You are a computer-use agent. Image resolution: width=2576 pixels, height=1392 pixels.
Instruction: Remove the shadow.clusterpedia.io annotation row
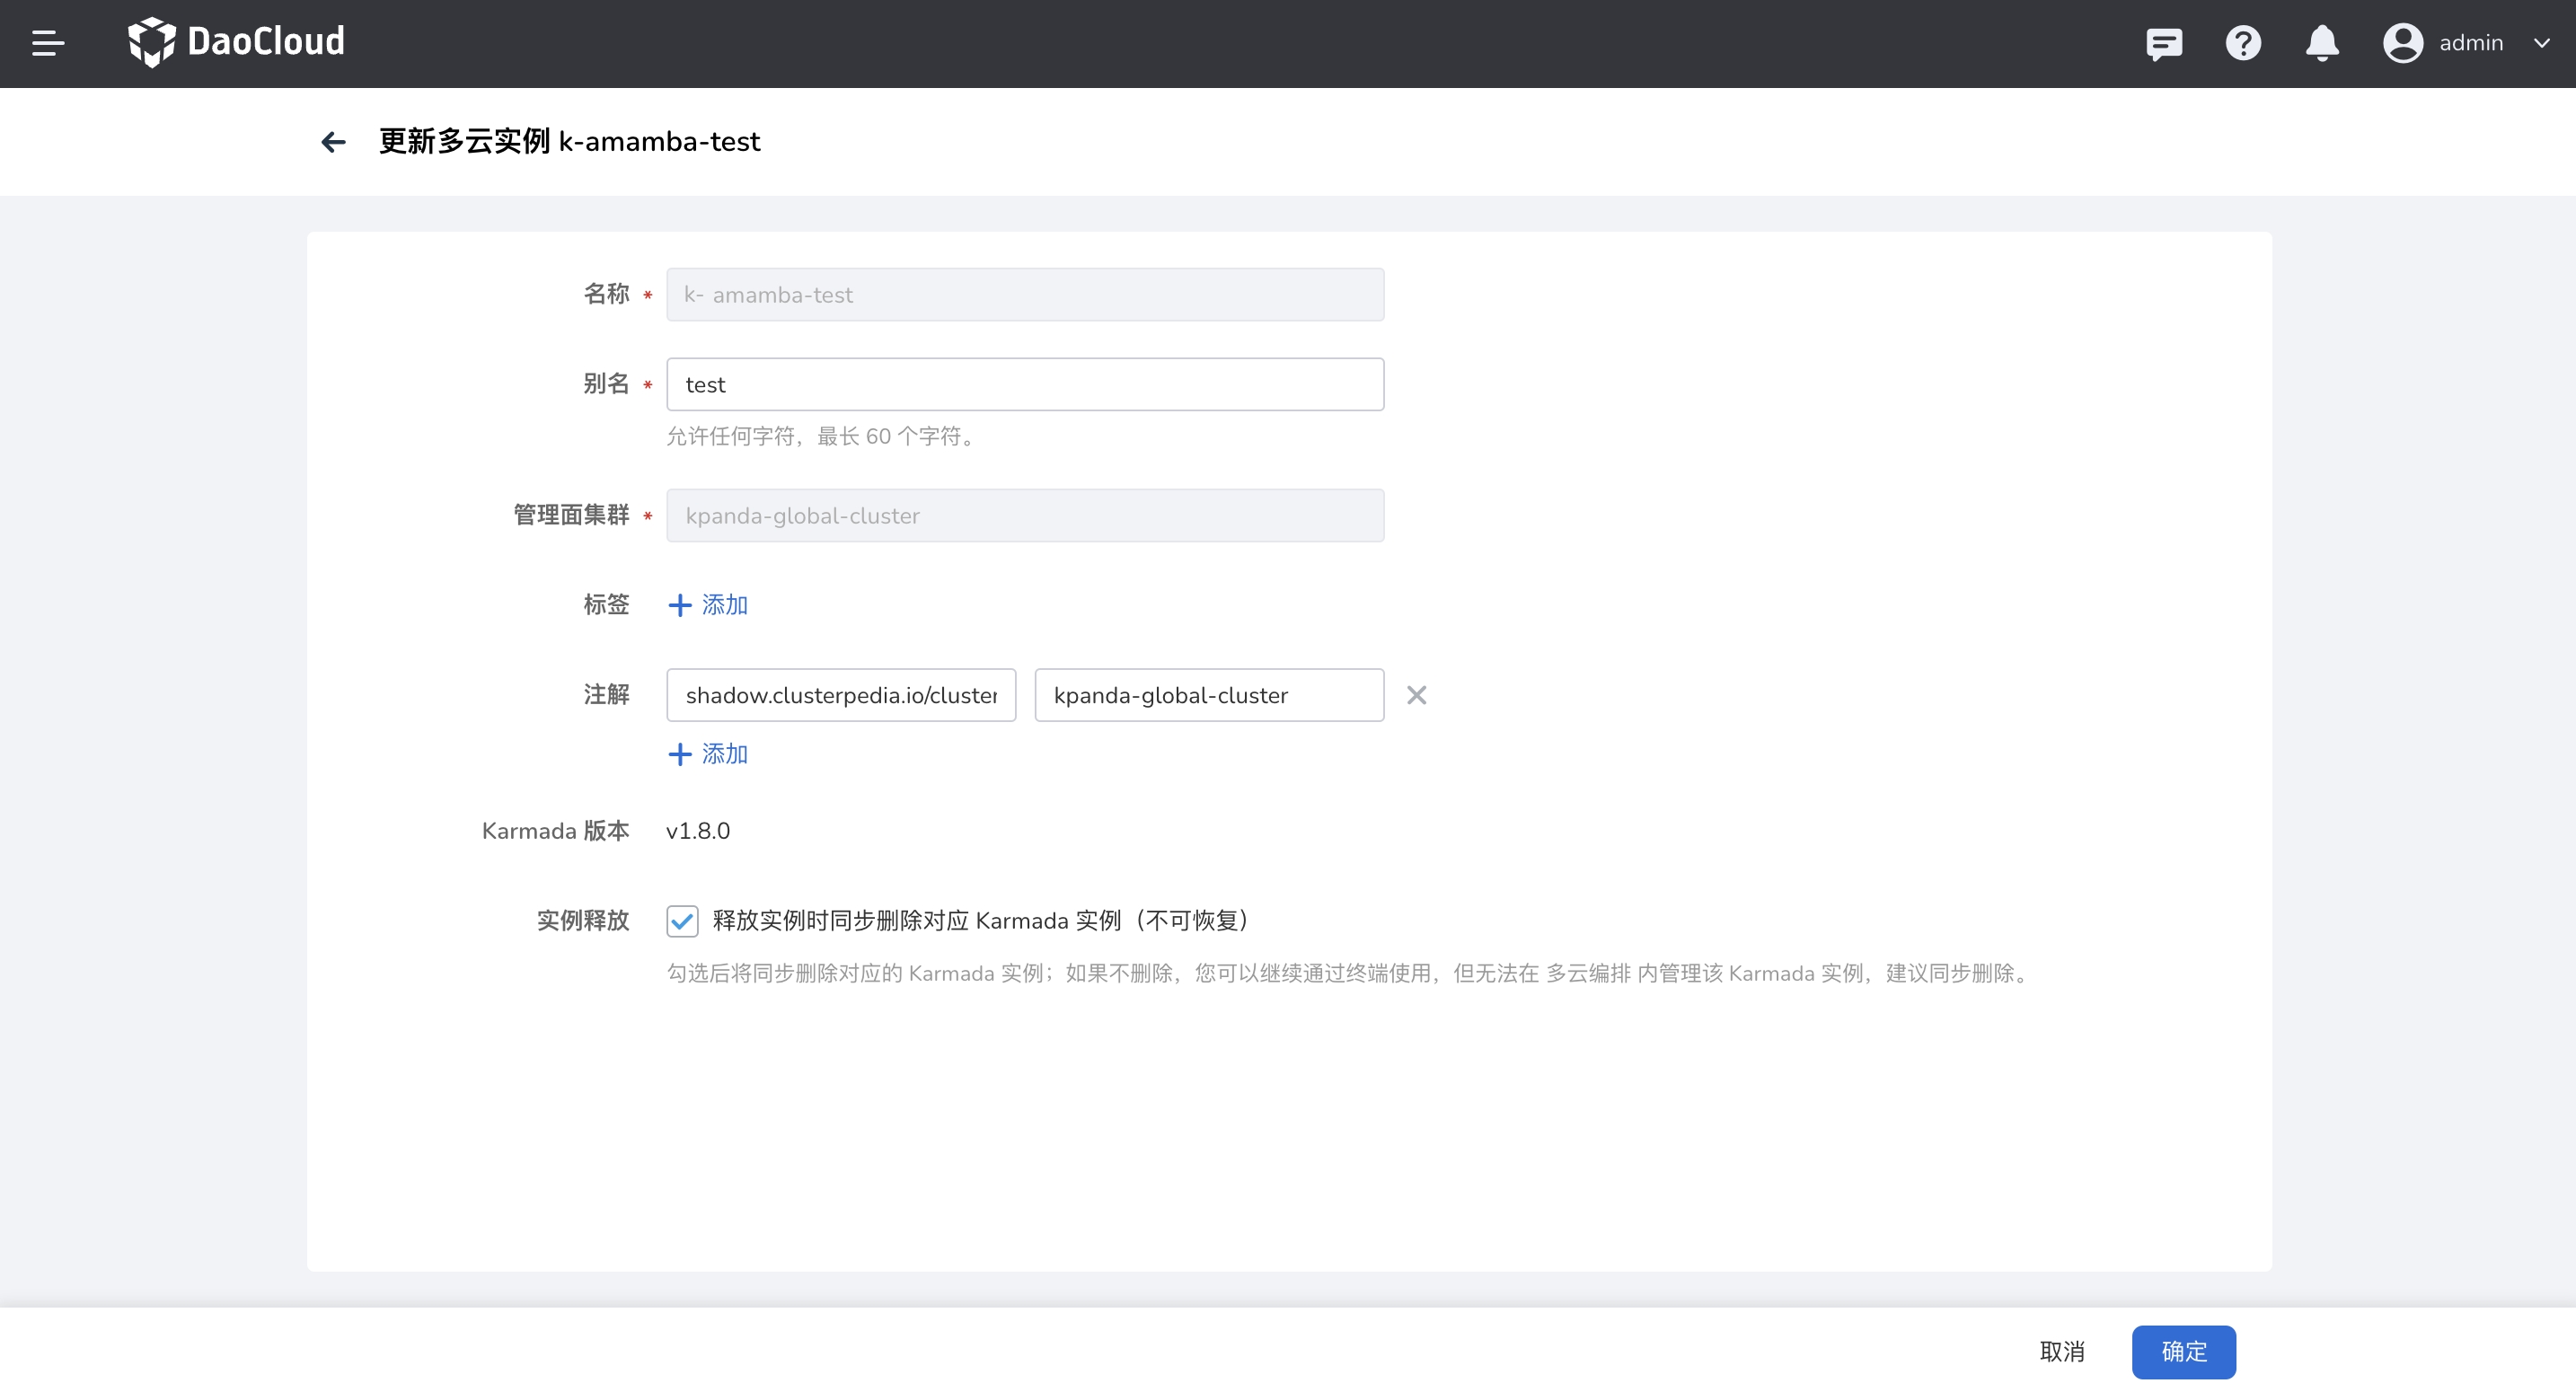(x=1416, y=695)
